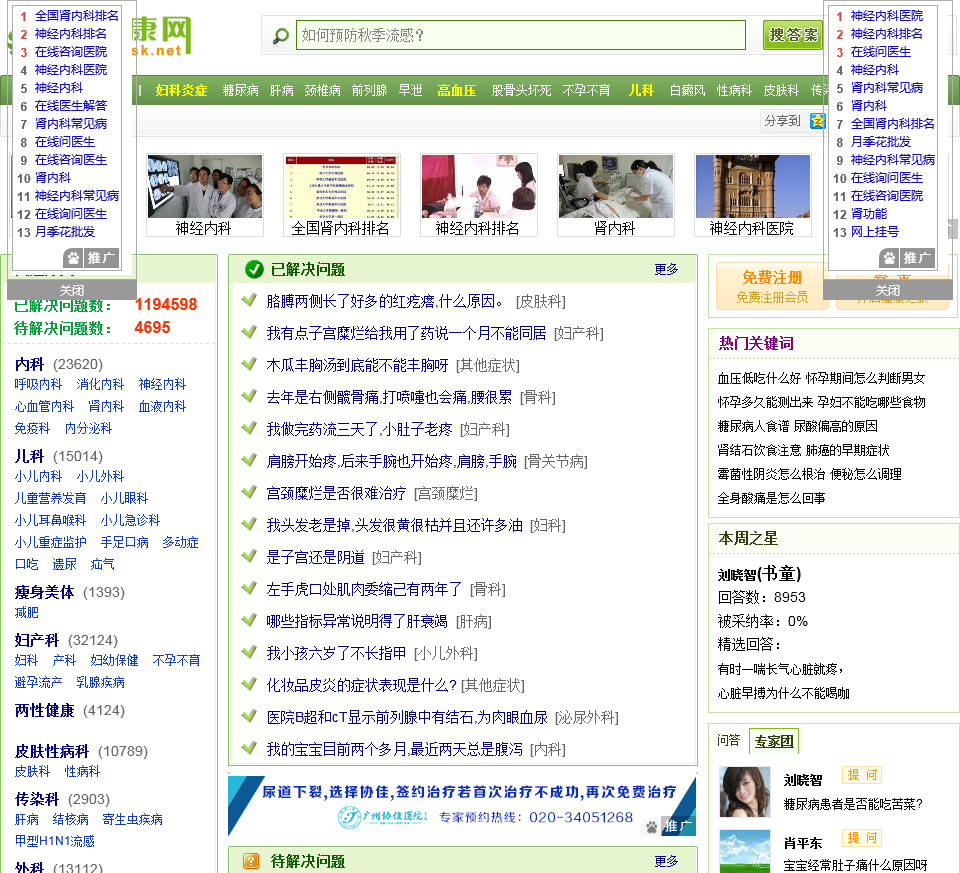Click 更多 link in 已解决问题 header

click(x=666, y=269)
